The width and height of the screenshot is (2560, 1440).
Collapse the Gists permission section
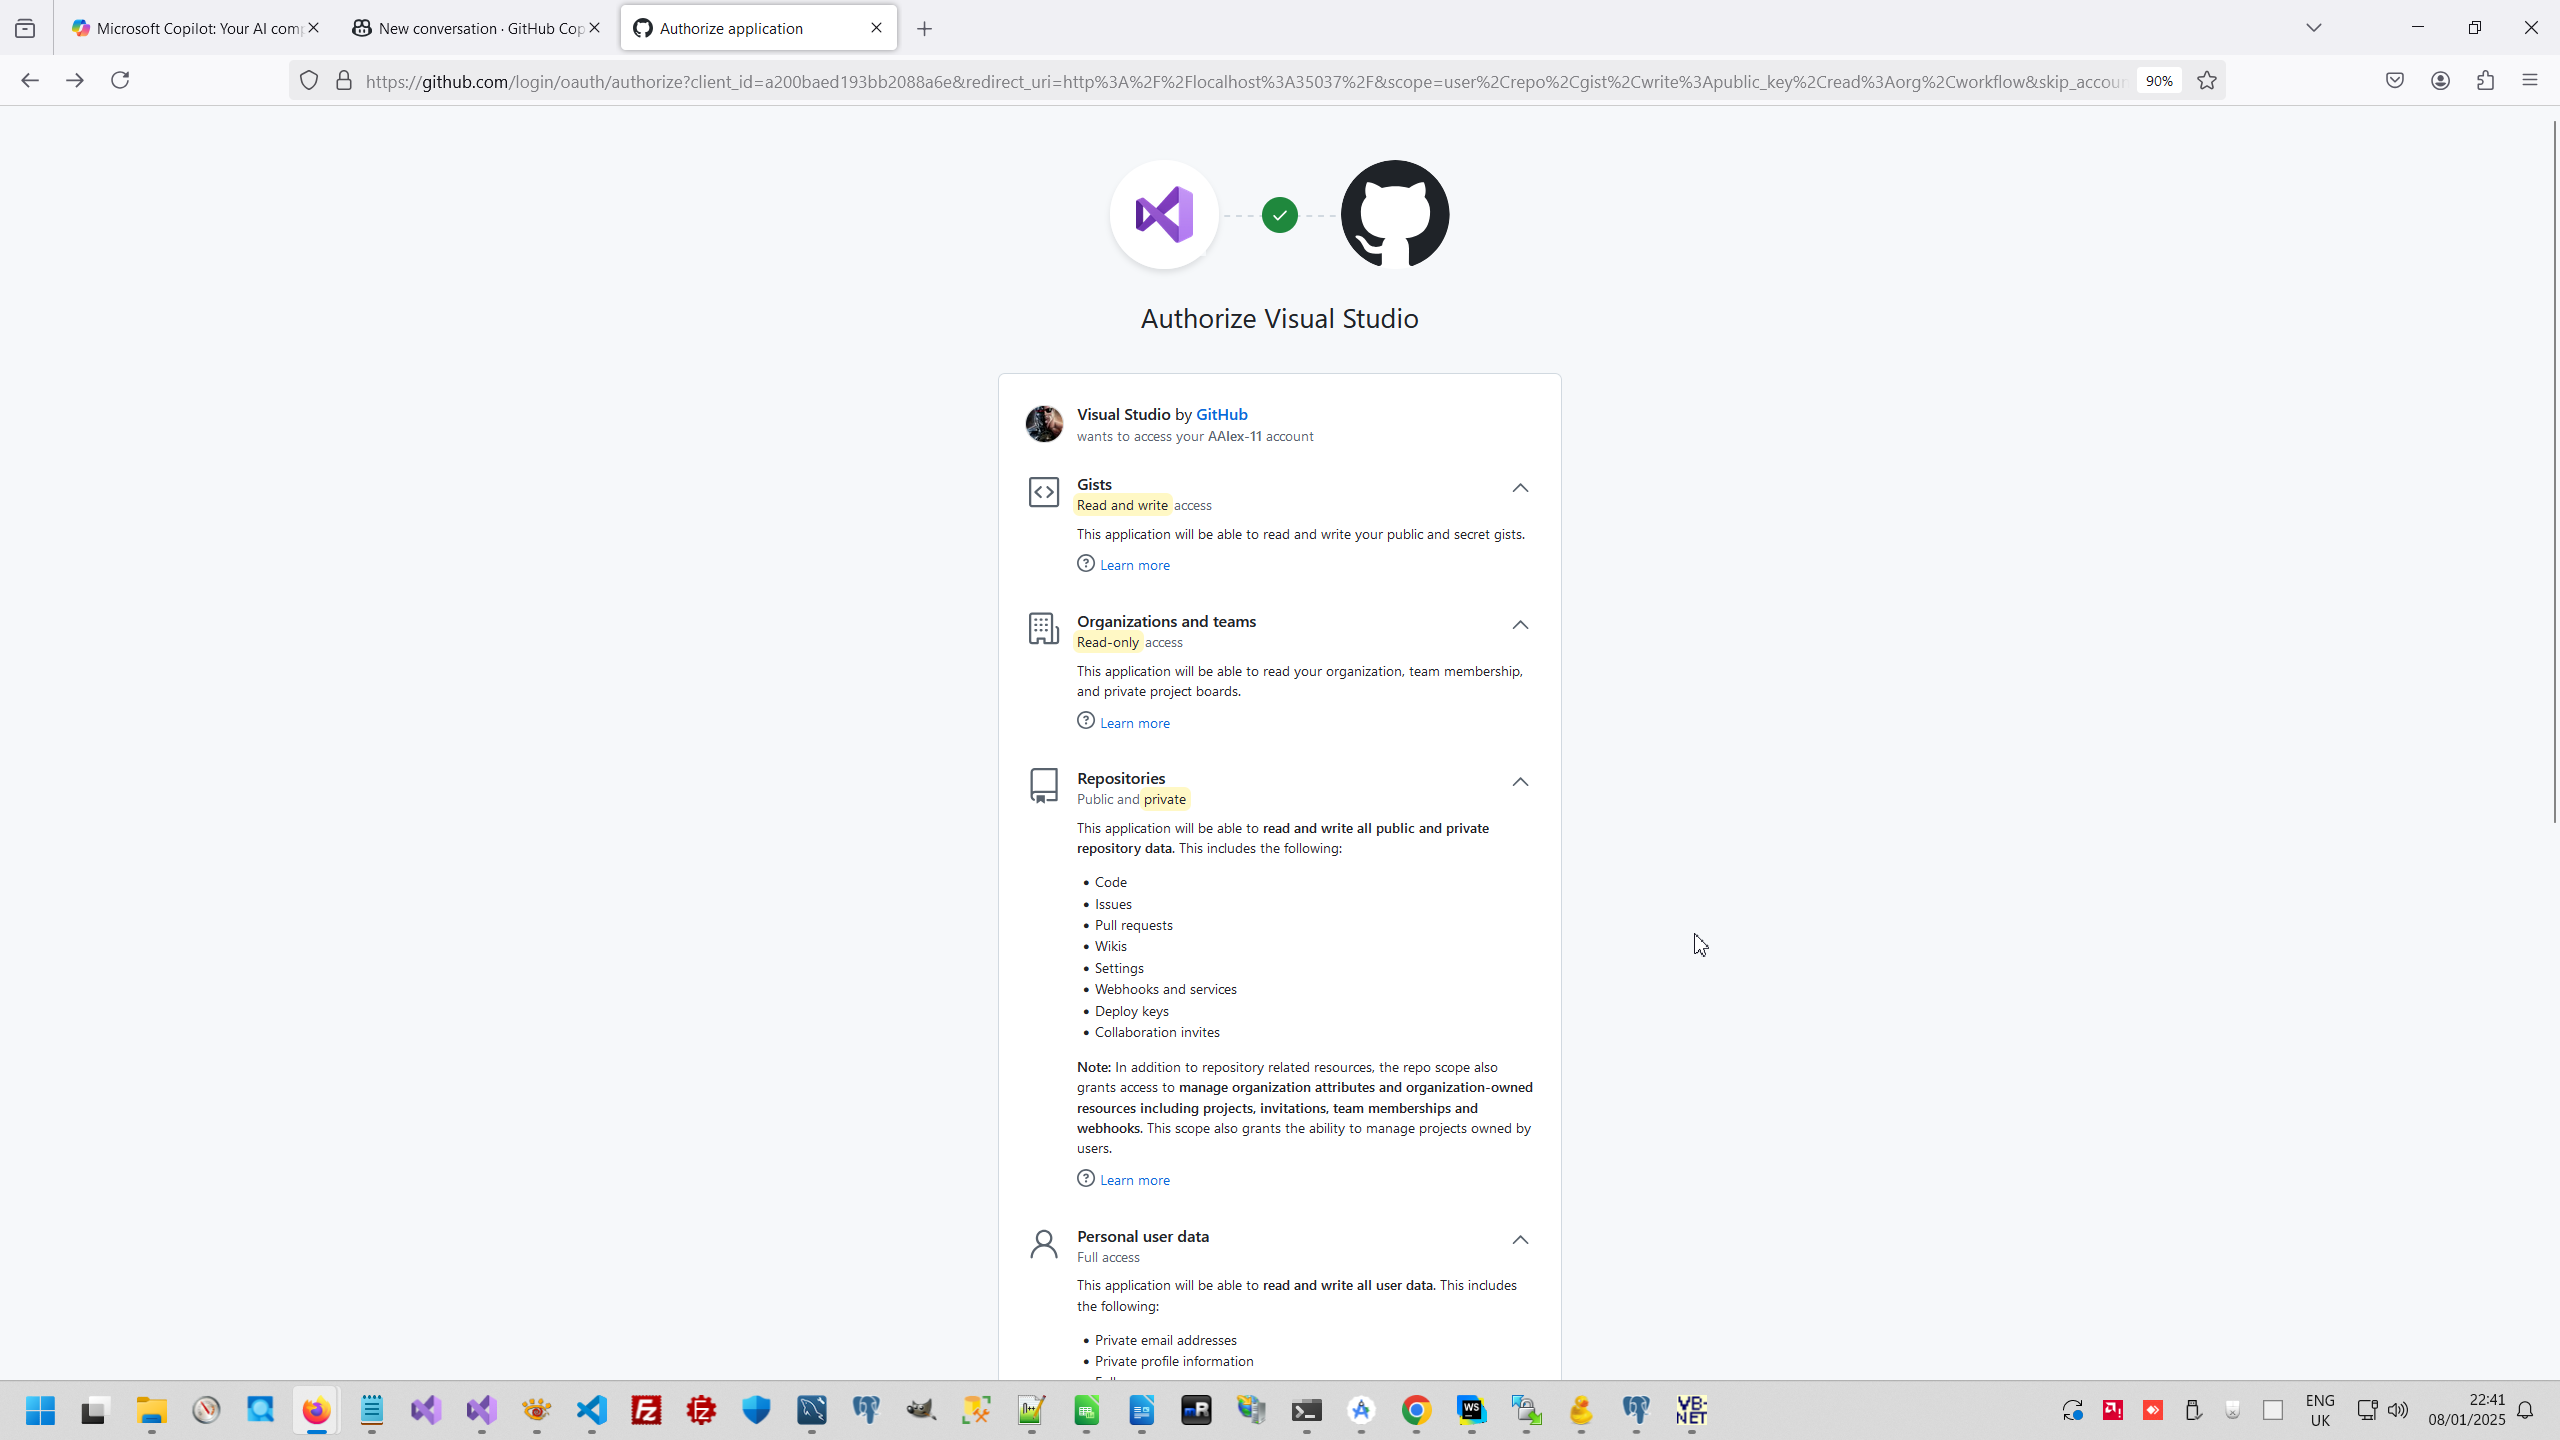pos(1520,488)
